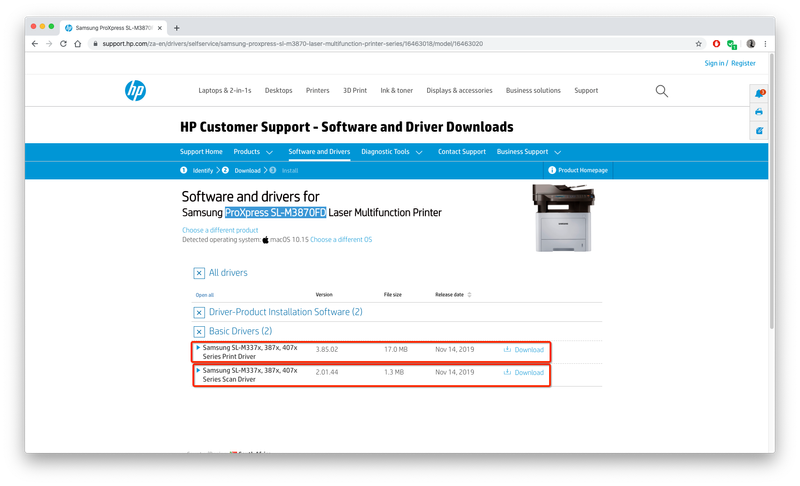Image resolution: width=800 pixels, height=486 pixels.
Task: Collapse the Basic Drivers section
Action: click(x=199, y=332)
